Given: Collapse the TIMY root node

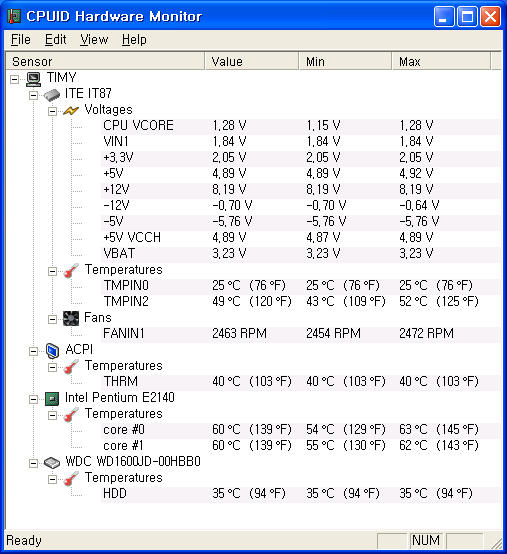Looking at the screenshot, I should click(14, 79).
